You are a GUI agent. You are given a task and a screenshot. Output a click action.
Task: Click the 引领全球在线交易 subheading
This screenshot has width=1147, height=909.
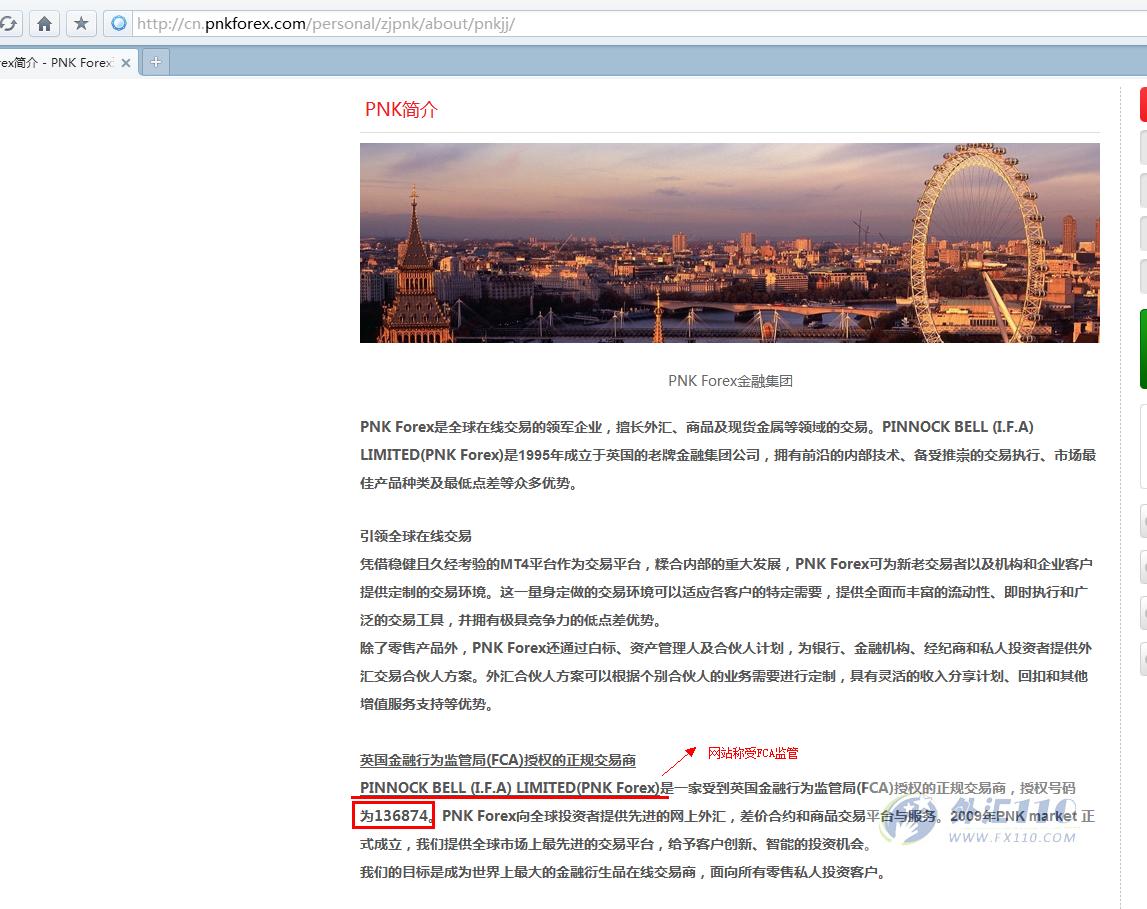415,536
